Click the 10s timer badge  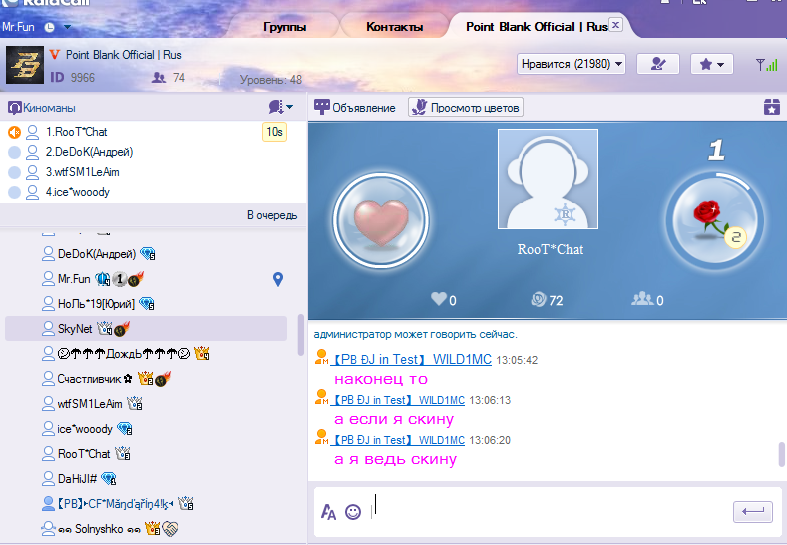click(274, 132)
